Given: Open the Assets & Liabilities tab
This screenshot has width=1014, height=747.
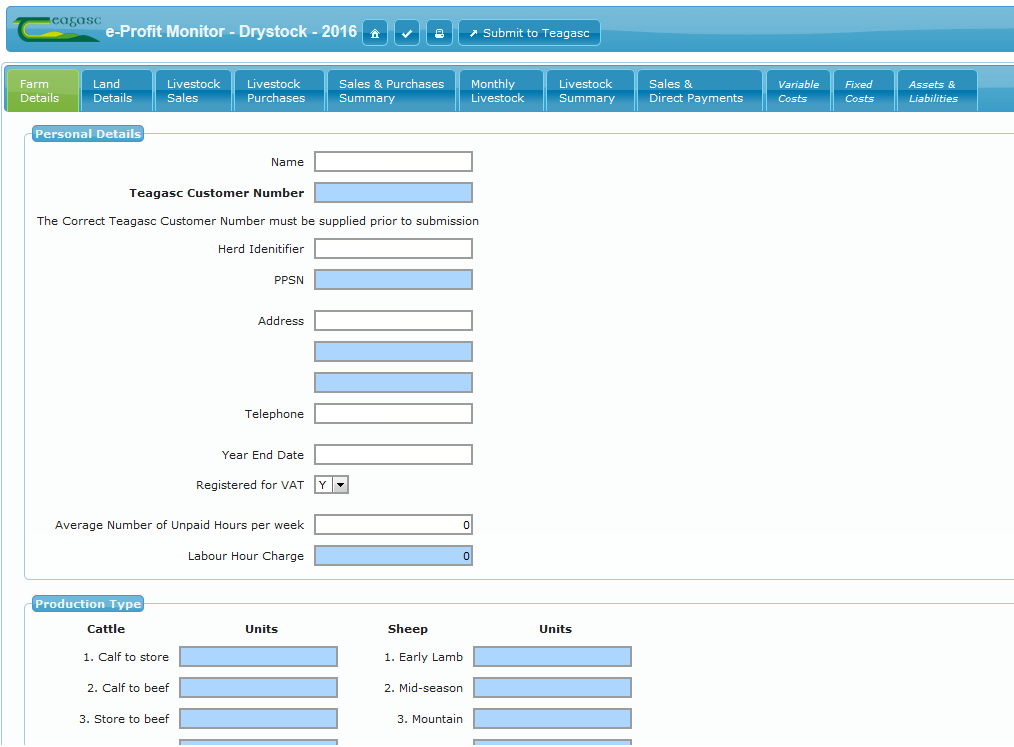Looking at the screenshot, I should pos(937,91).
